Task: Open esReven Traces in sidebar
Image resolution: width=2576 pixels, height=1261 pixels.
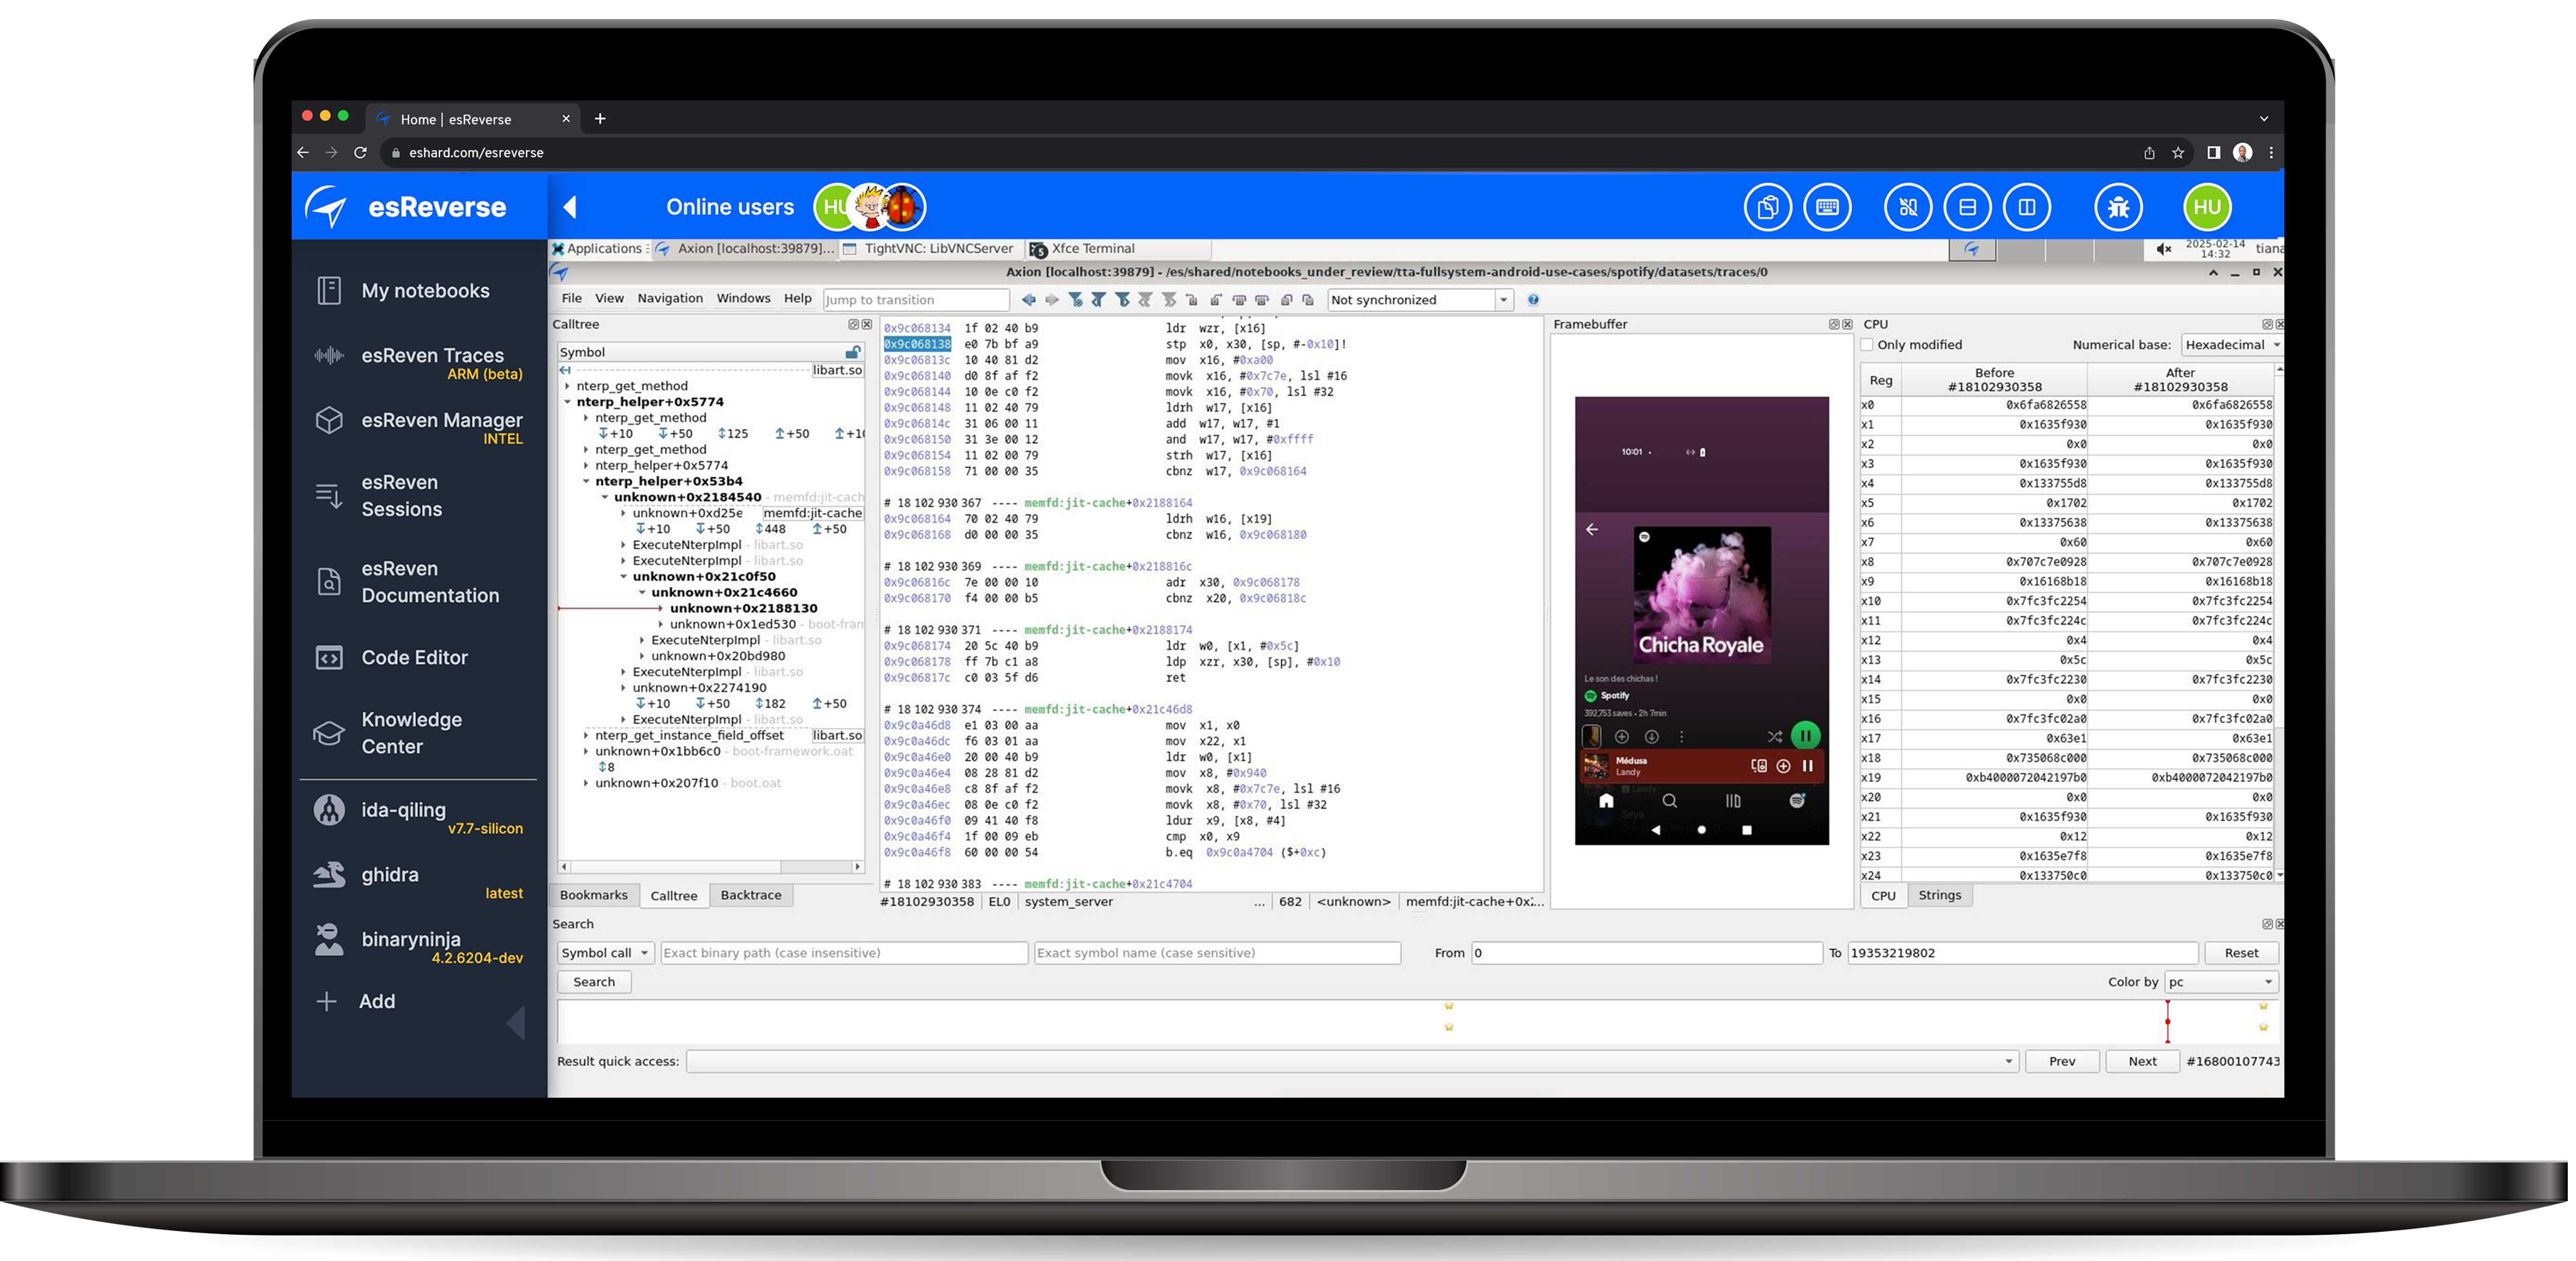Action: (432, 356)
